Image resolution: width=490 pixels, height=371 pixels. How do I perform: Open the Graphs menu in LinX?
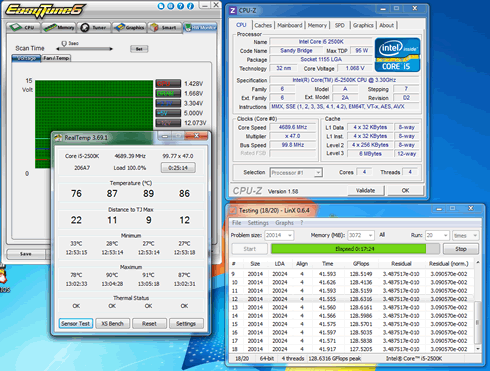pyautogui.click(x=284, y=223)
